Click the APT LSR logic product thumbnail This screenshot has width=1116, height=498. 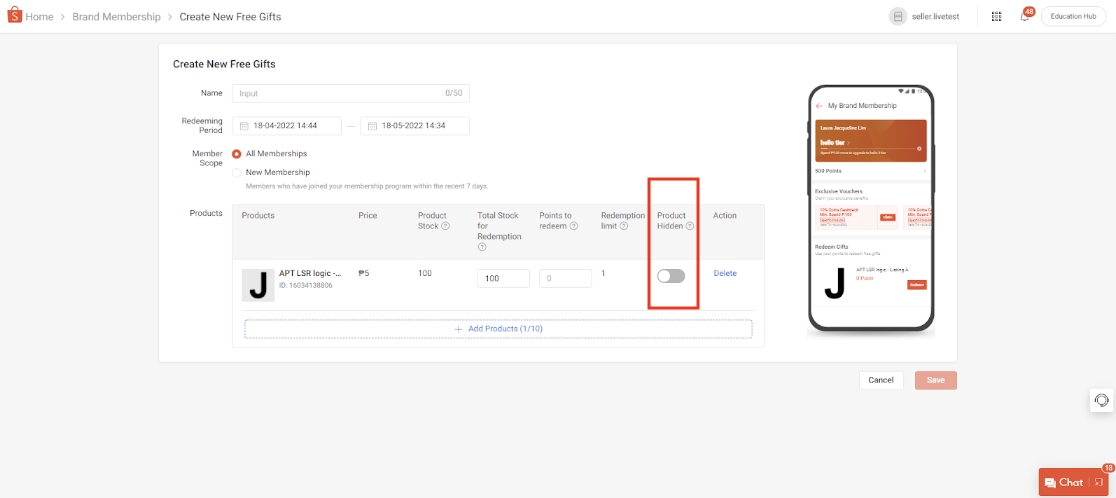(x=258, y=285)
